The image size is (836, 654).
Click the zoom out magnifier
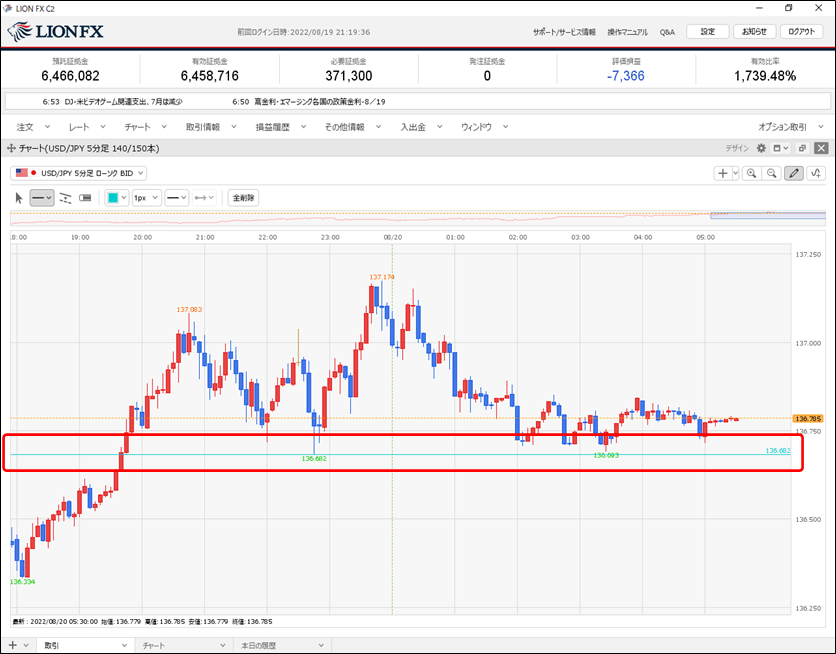[771, 173]
